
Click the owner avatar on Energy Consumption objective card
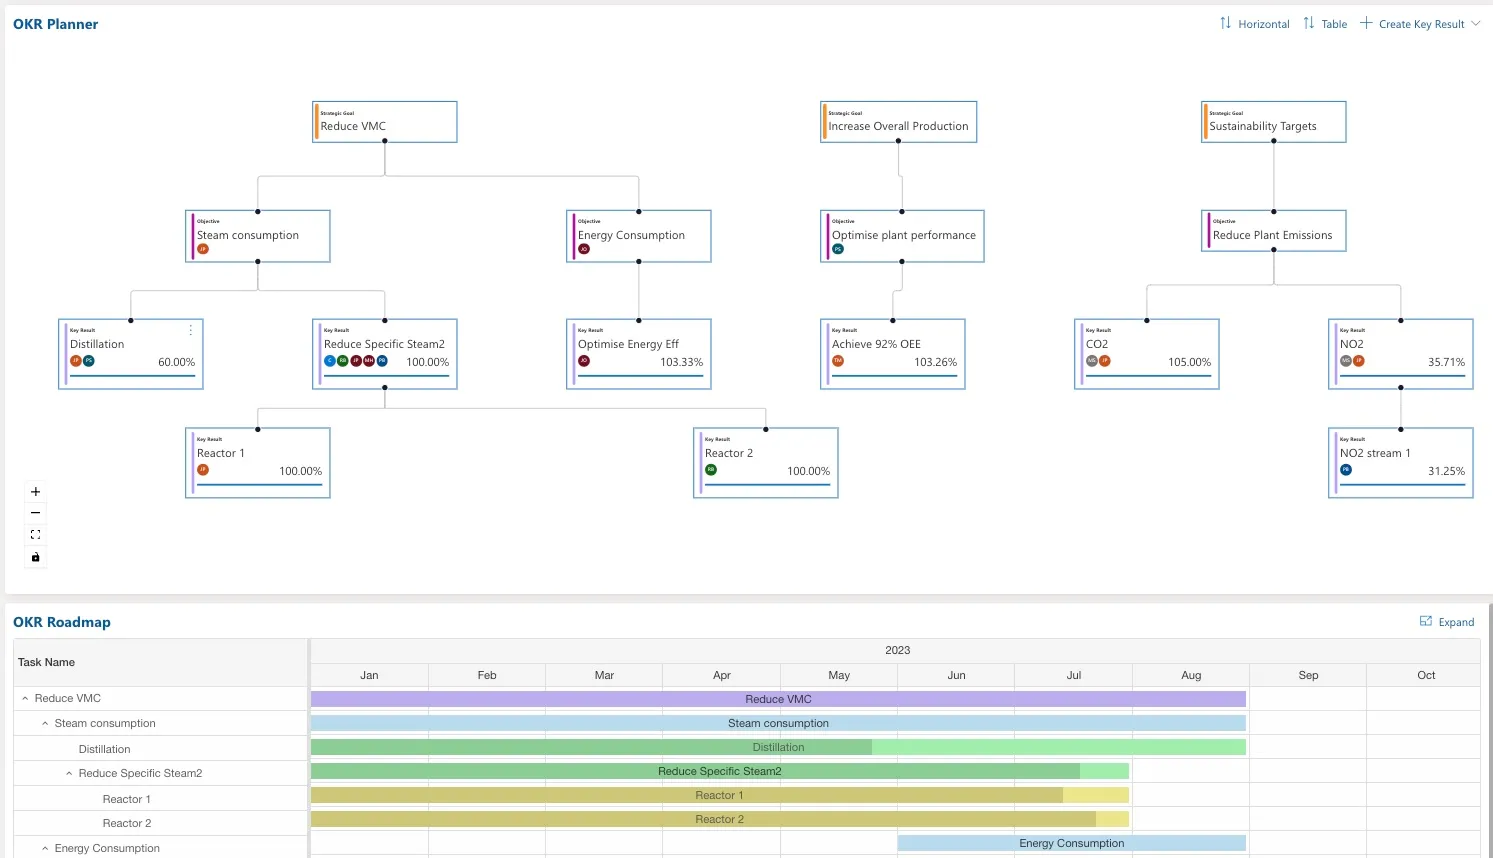[584, 249]
